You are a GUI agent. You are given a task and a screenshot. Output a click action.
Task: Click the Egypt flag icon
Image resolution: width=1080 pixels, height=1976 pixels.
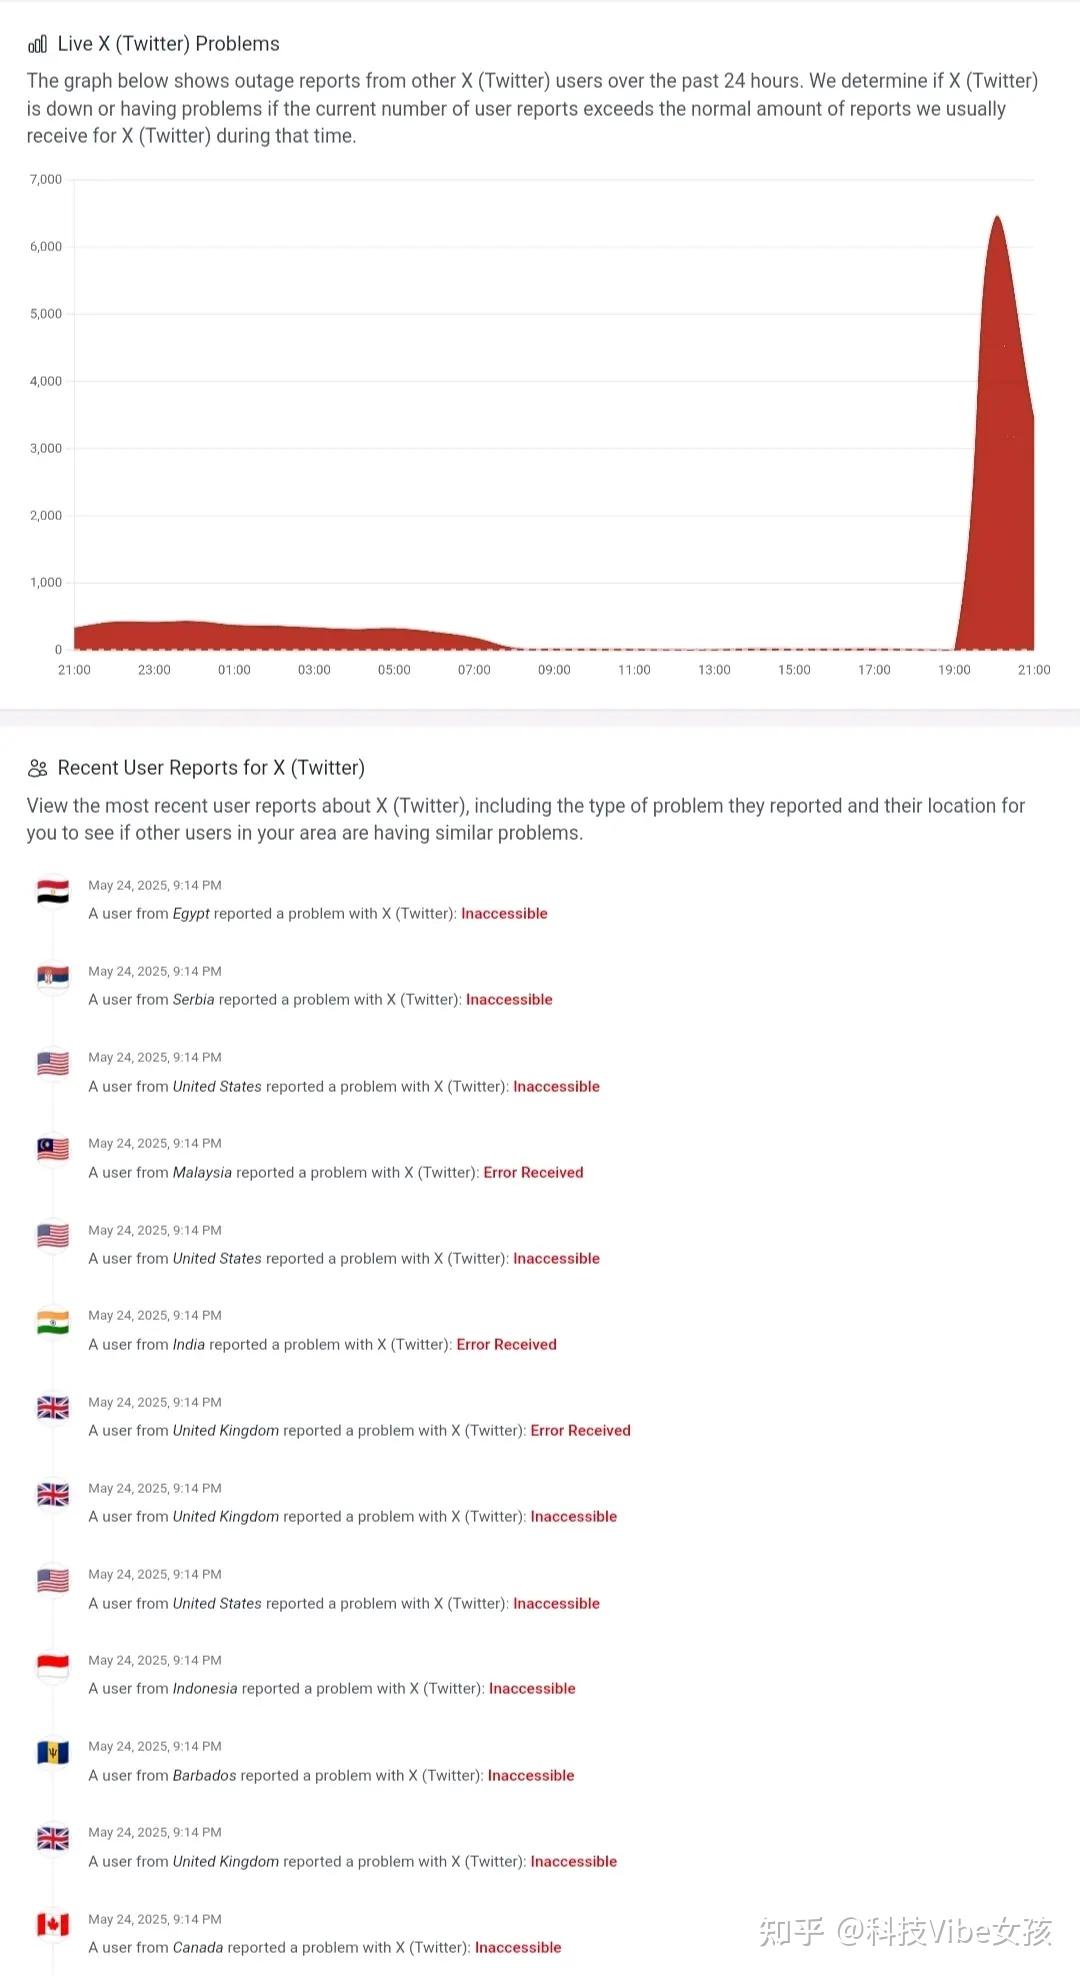pos(53,892)
